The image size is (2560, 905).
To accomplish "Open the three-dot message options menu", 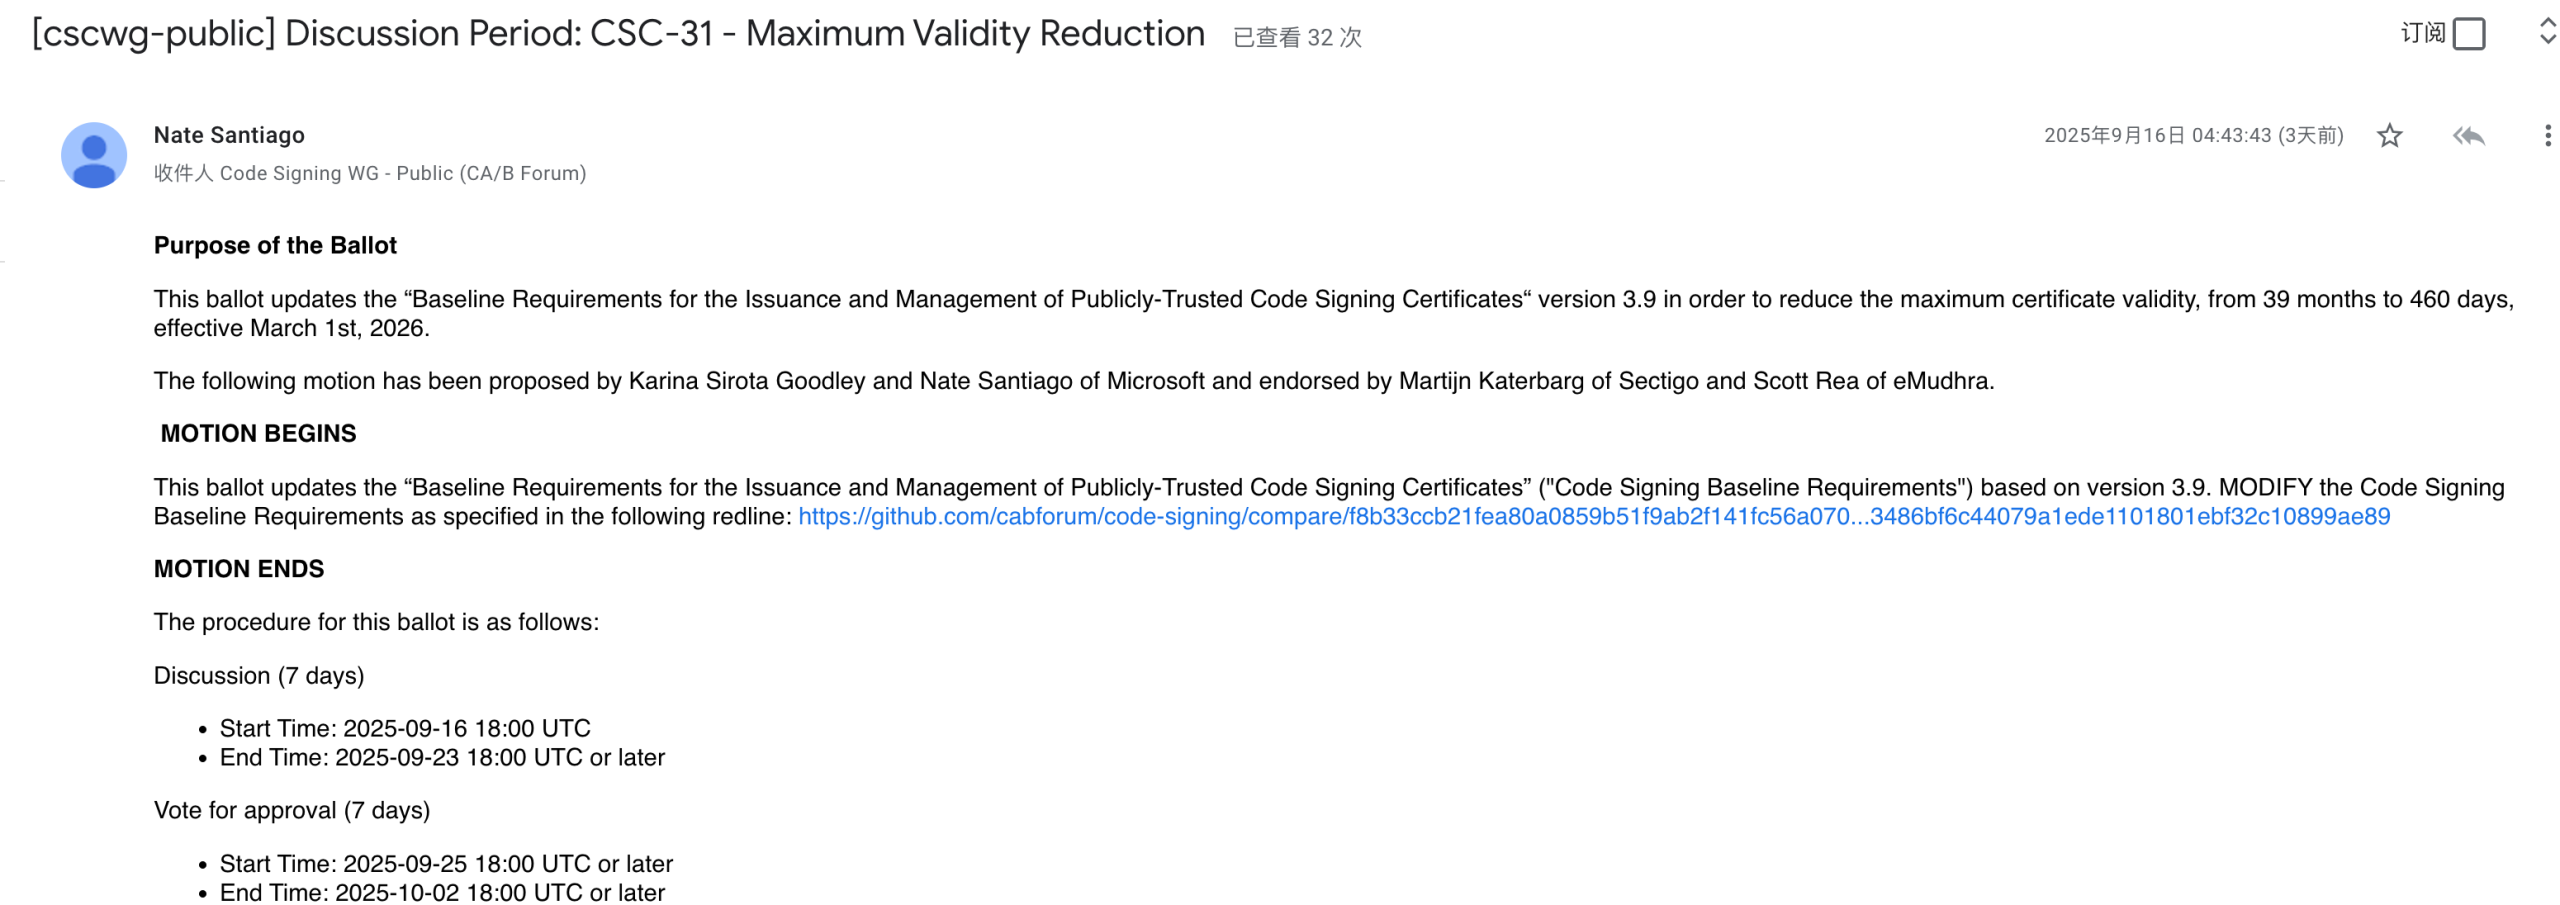I will pyautogui.click(x=2546, y=136).
